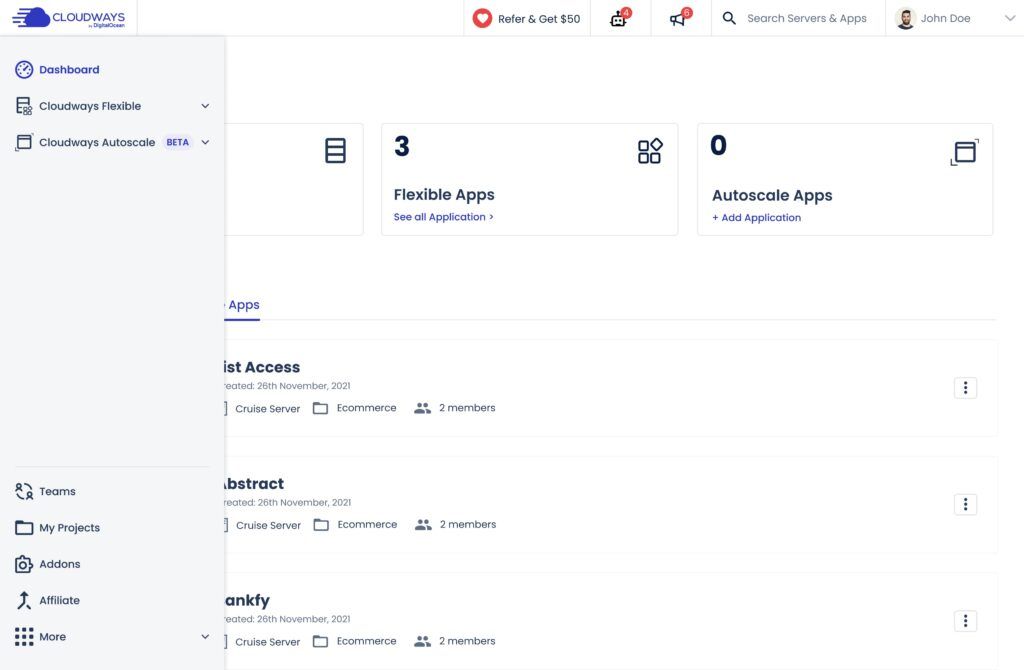
Task: Click 'Cruise Server' in 'ist Access' row
Action: [268, 409]
